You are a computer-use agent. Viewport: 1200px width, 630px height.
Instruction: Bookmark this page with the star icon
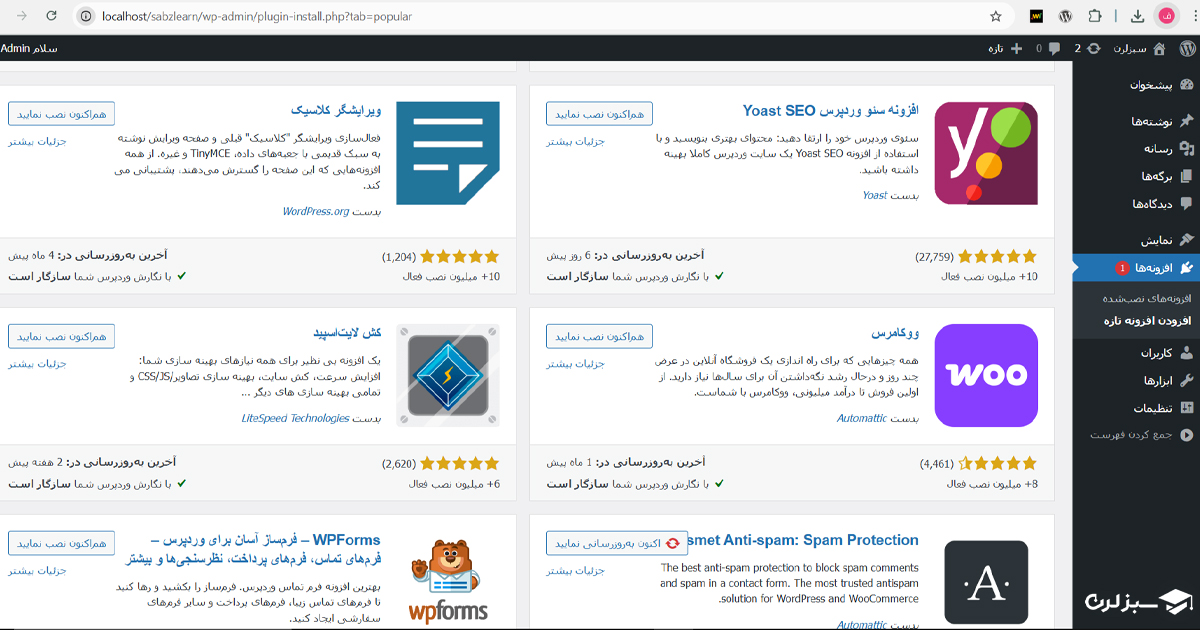pyautogui.click(x=995, y=16)
